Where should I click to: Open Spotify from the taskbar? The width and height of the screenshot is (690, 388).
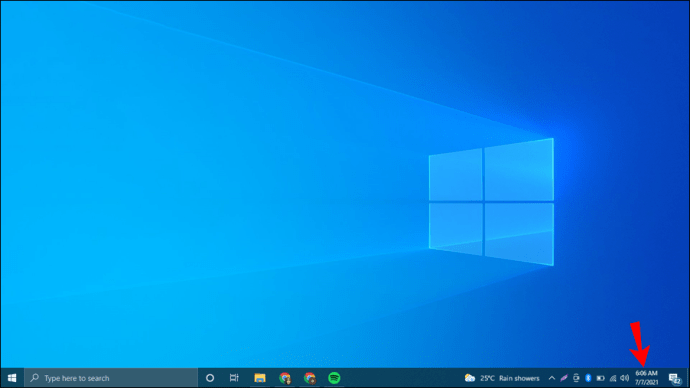coord(334,378)
